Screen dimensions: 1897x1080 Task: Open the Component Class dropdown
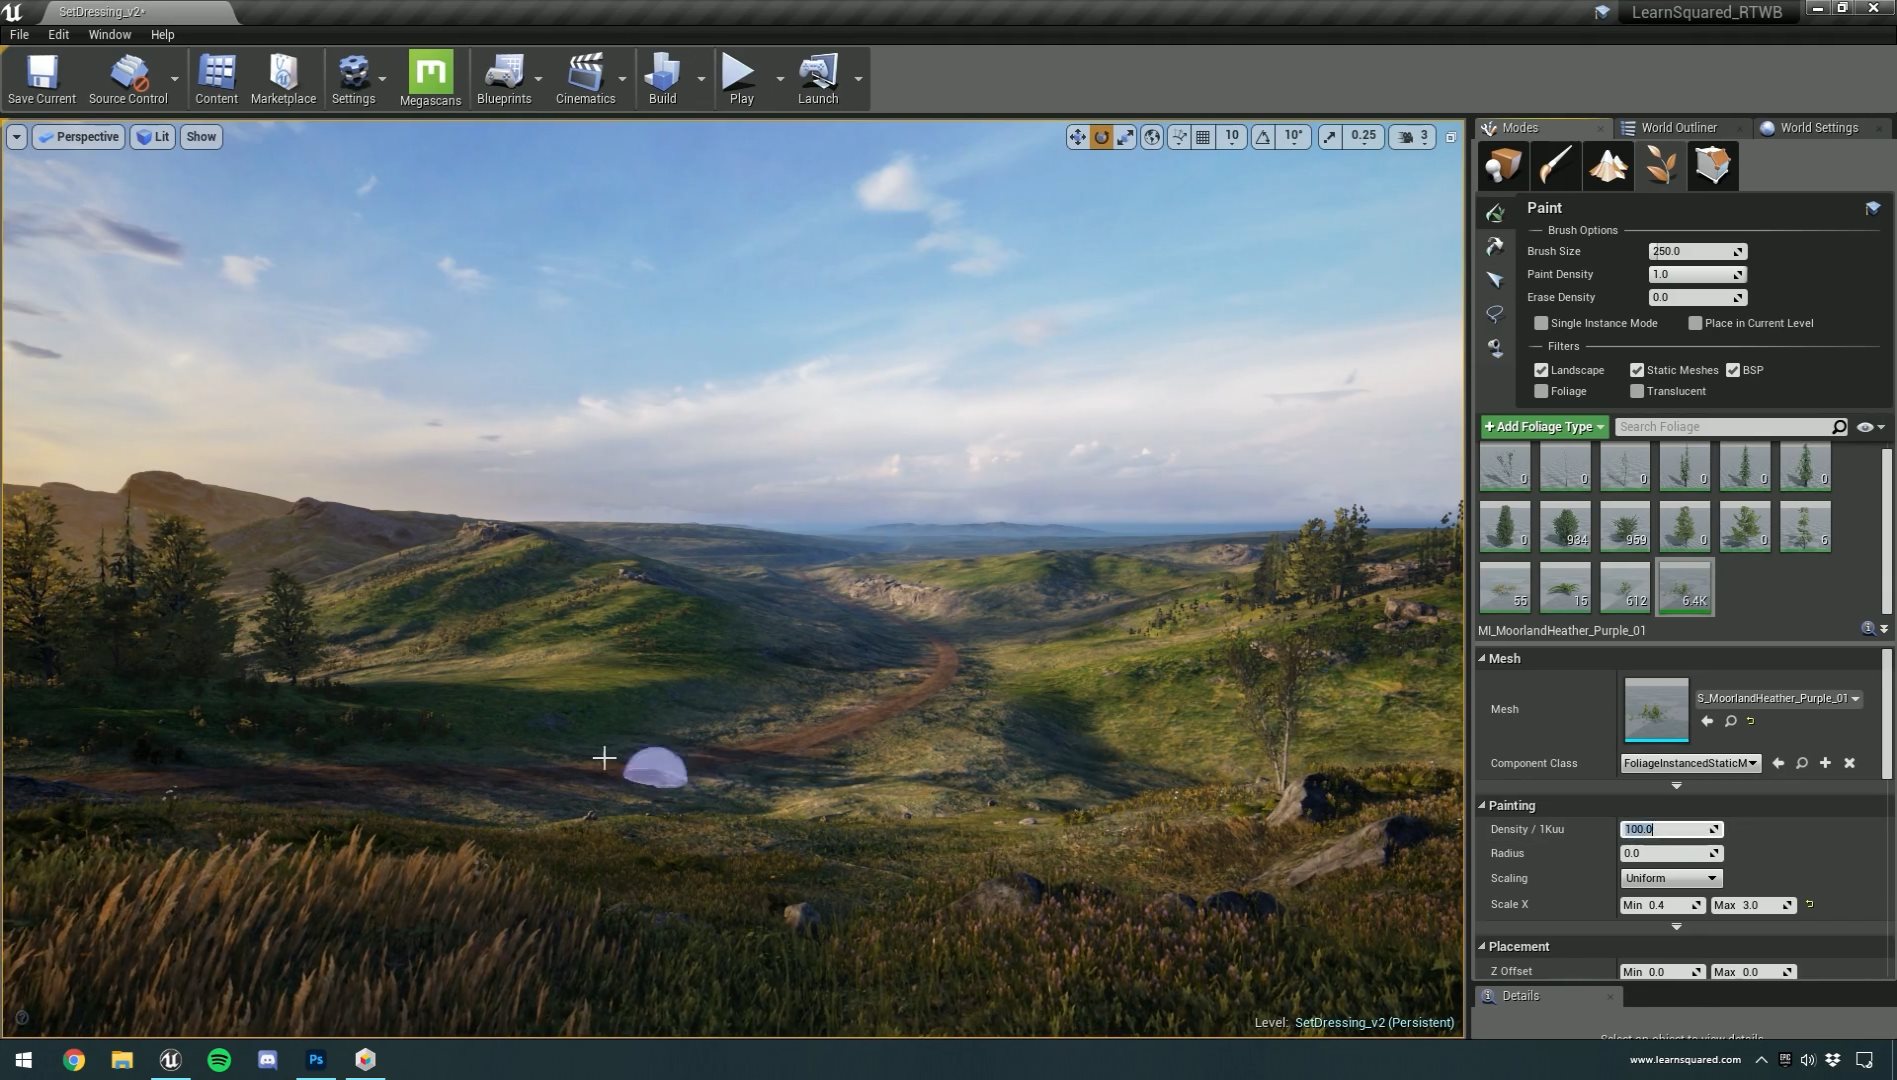tap(1690, 763)
